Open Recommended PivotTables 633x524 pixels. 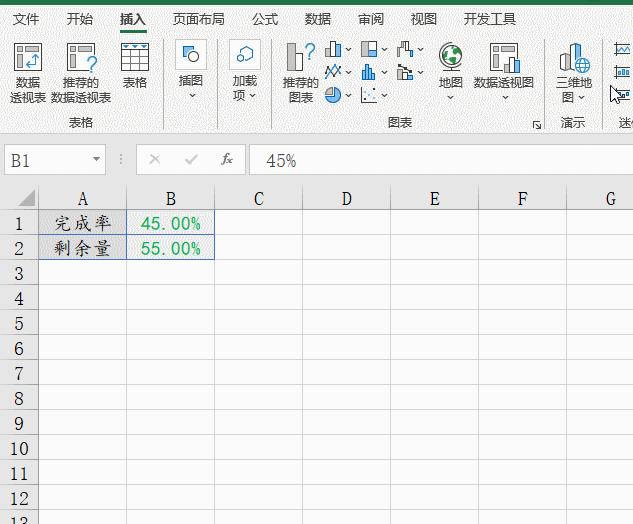click(81, 73)
